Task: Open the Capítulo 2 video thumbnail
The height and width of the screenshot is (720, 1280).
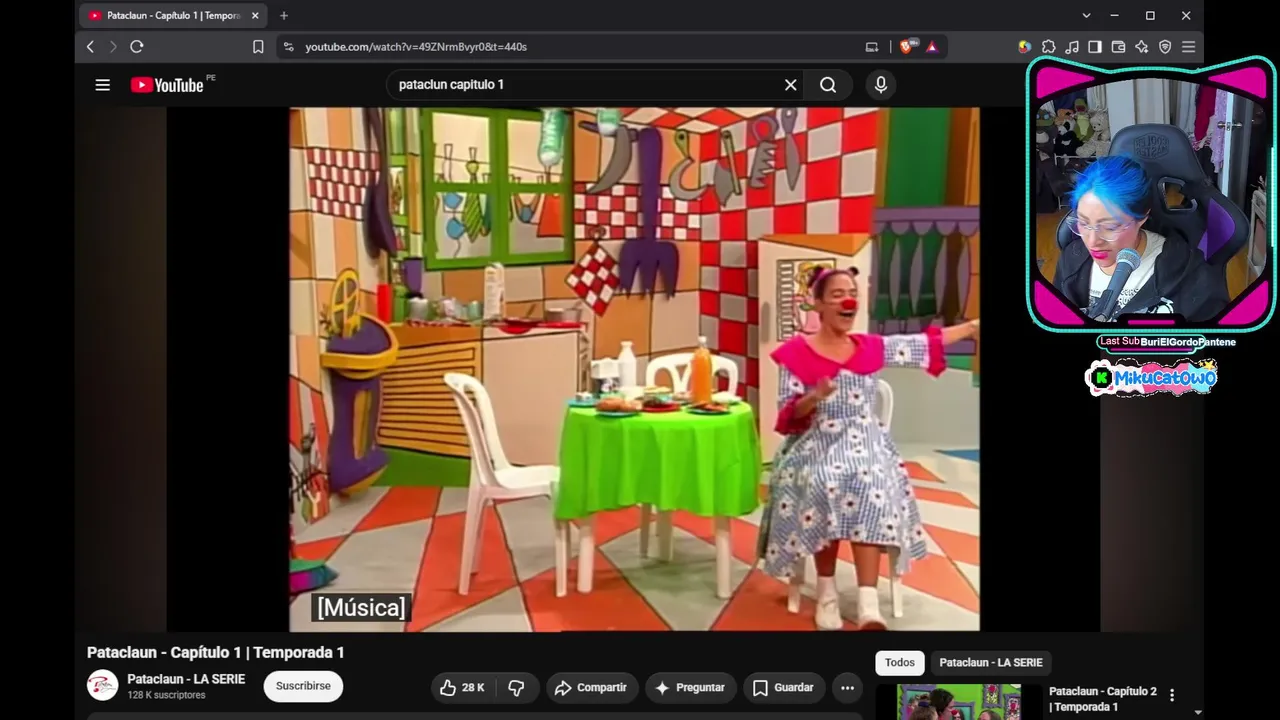Action: coord(959,702)
